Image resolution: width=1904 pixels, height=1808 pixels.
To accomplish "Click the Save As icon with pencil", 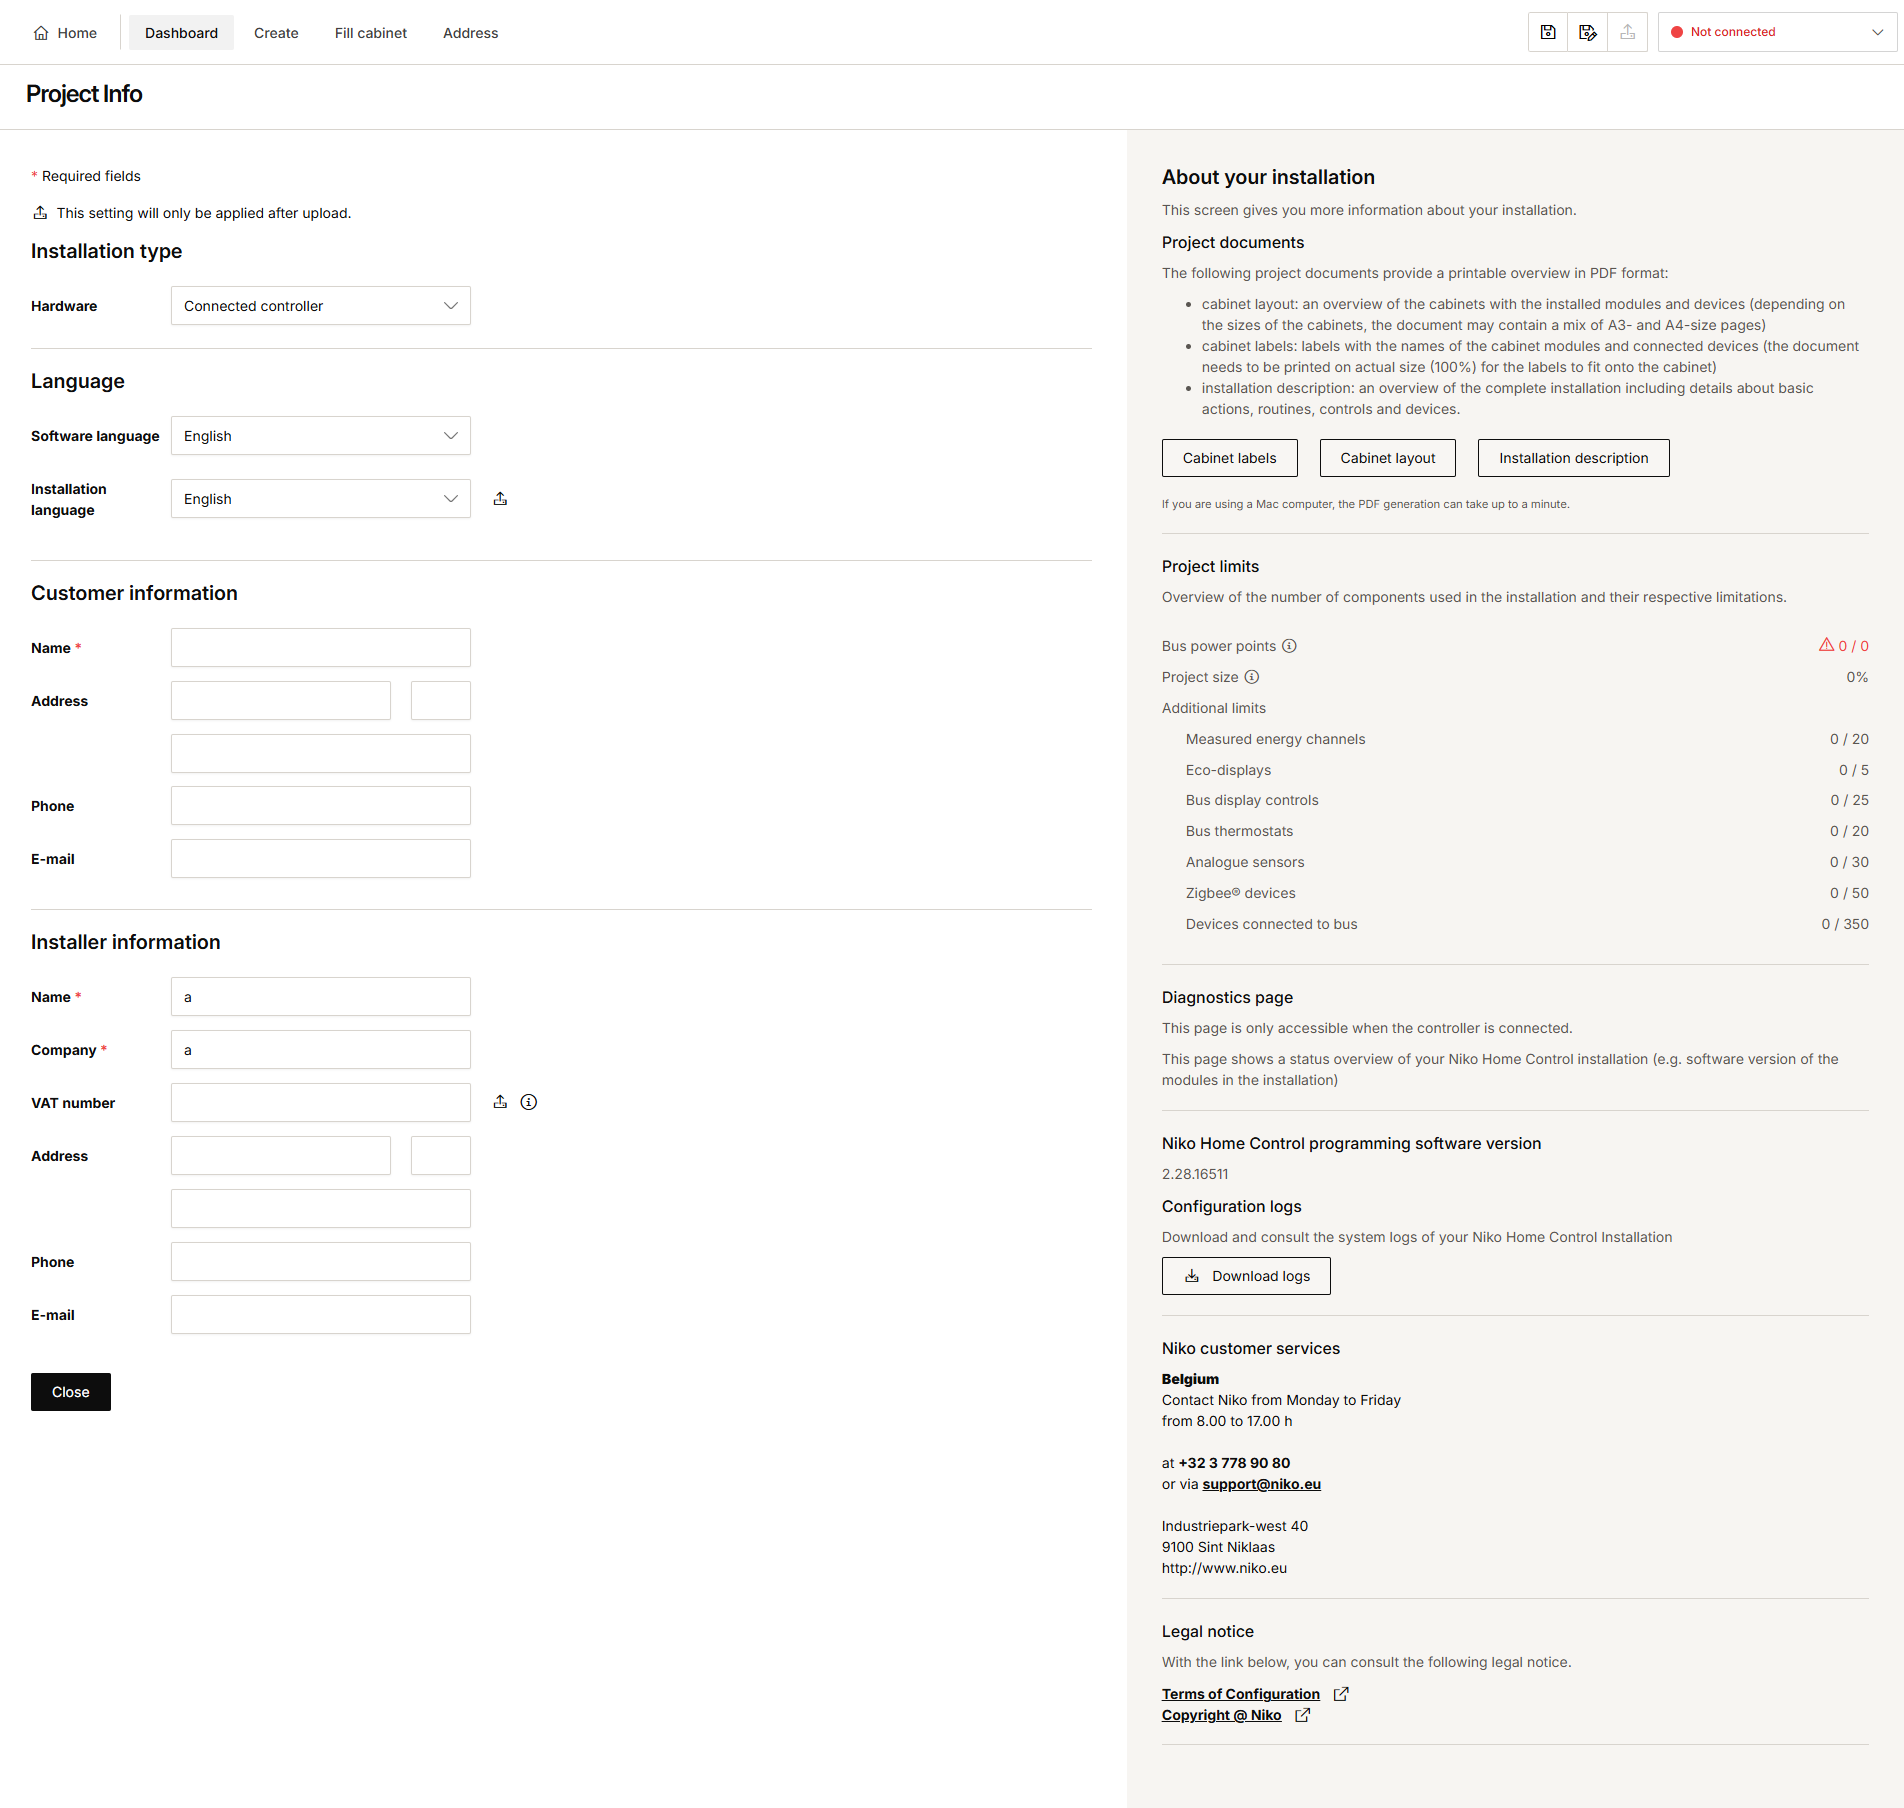I will coord(1588,32).
